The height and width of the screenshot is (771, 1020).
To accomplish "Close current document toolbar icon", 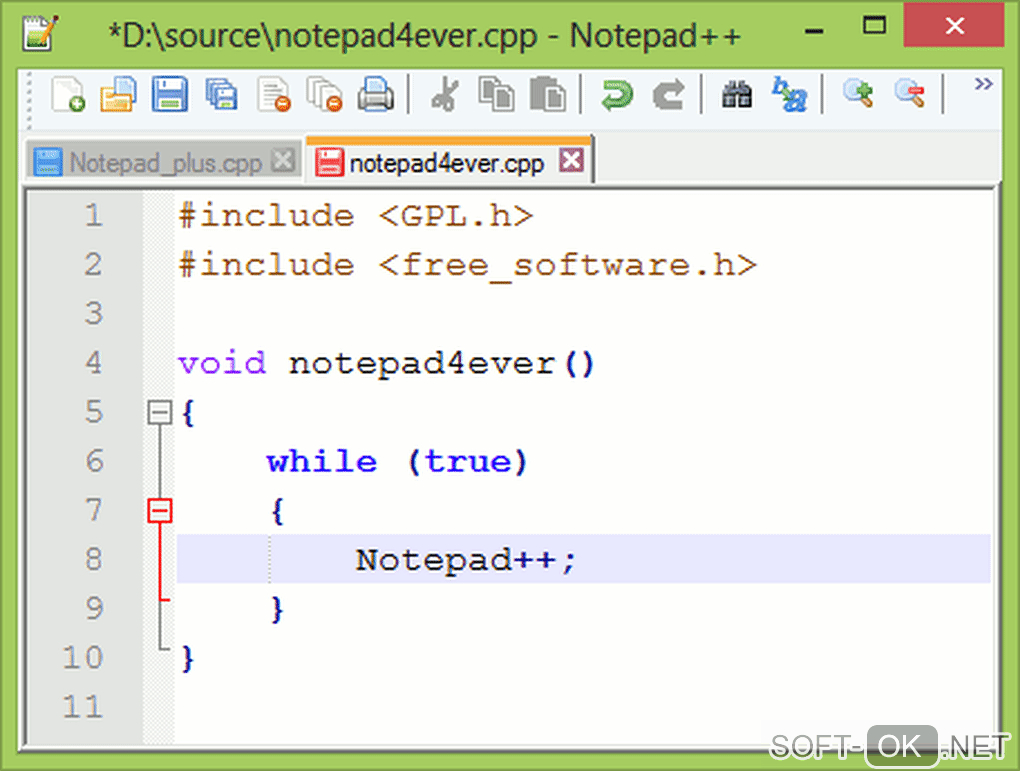I will [273, 95].
